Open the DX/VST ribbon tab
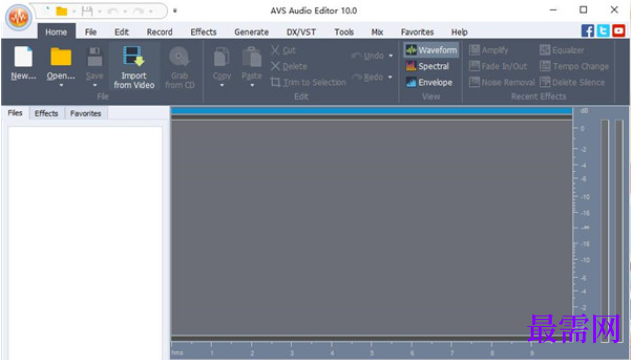The width and height of the screenshot is (639, 360). point(301,32)
